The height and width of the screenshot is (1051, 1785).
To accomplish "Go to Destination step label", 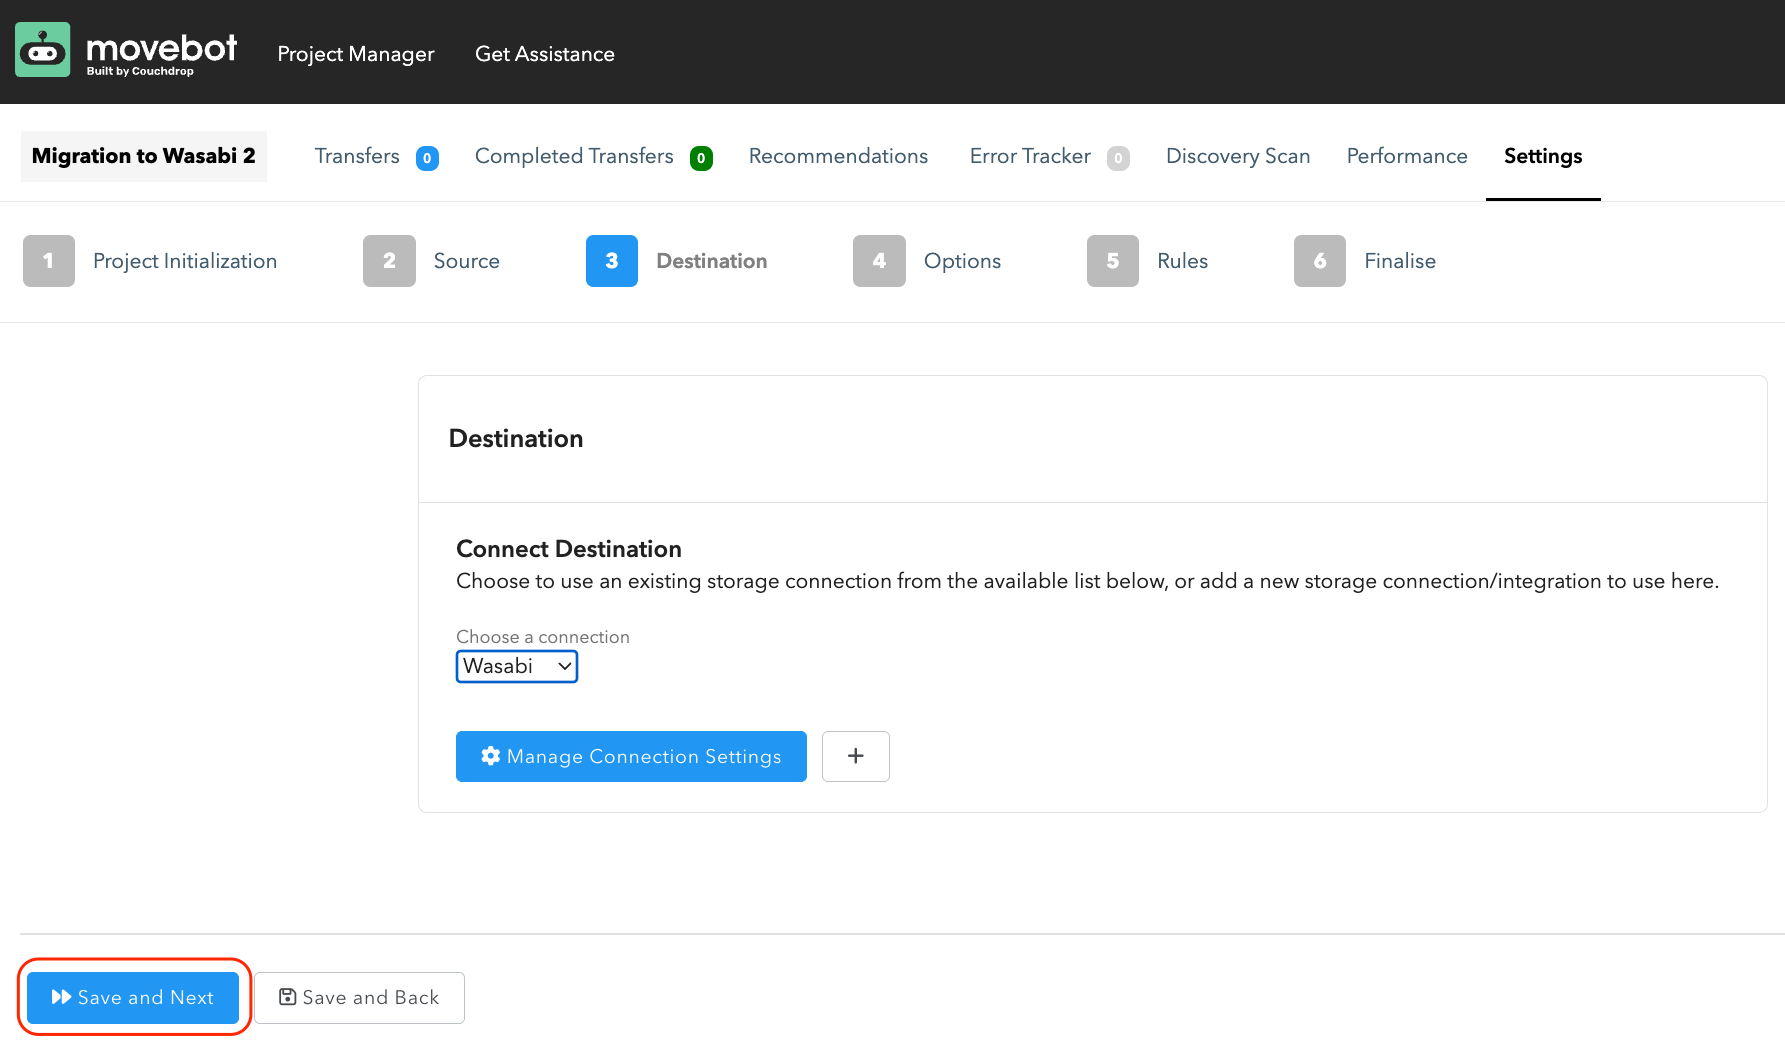I will (x=712, y=261).
